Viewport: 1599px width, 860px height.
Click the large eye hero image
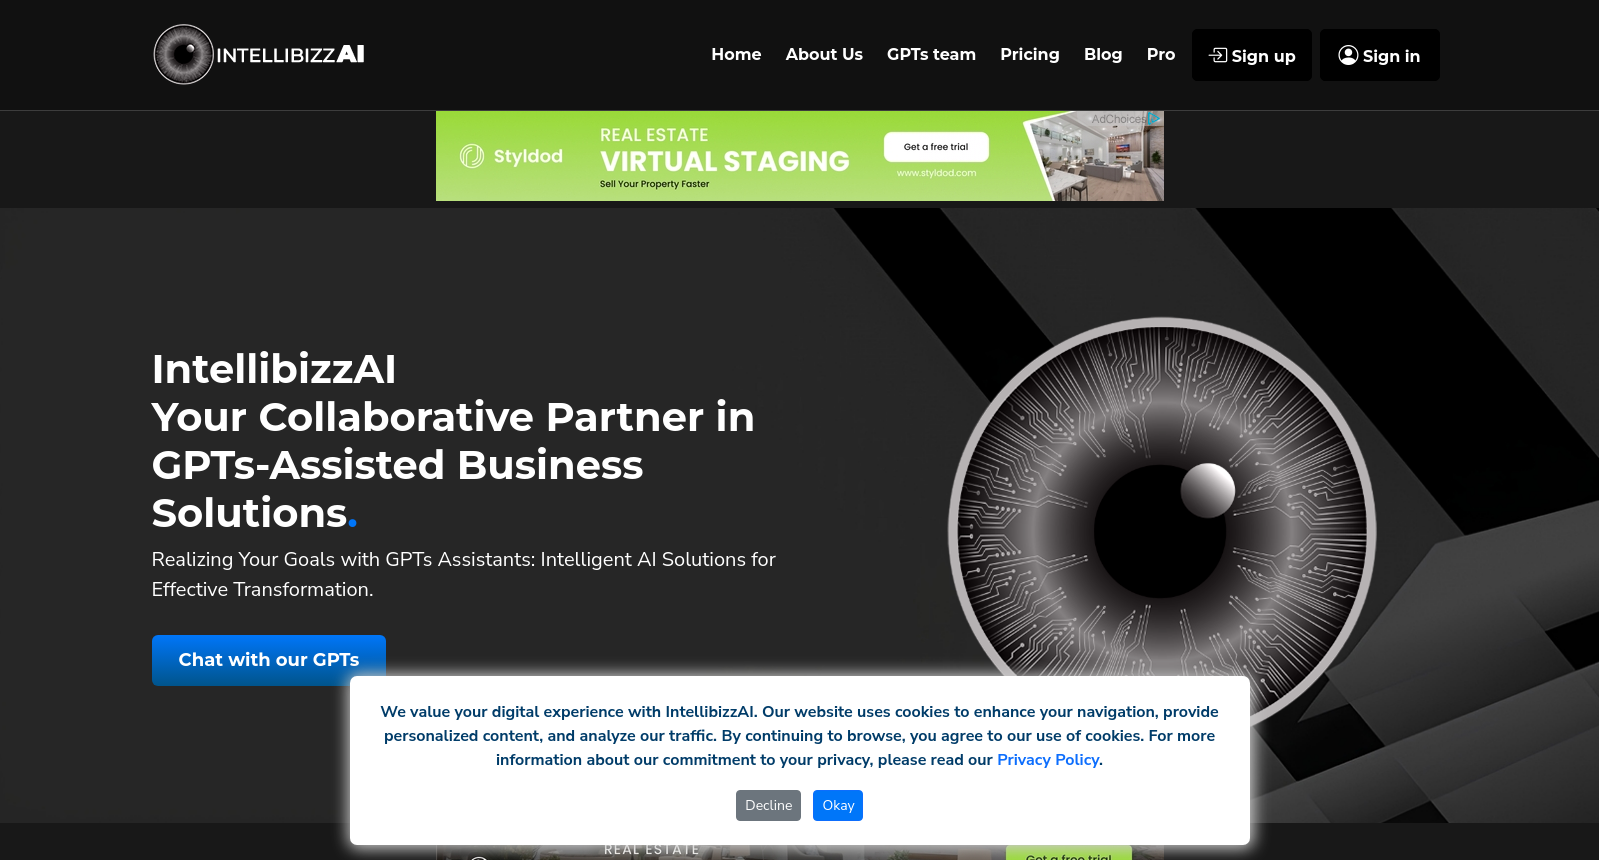click(1162, 531)
